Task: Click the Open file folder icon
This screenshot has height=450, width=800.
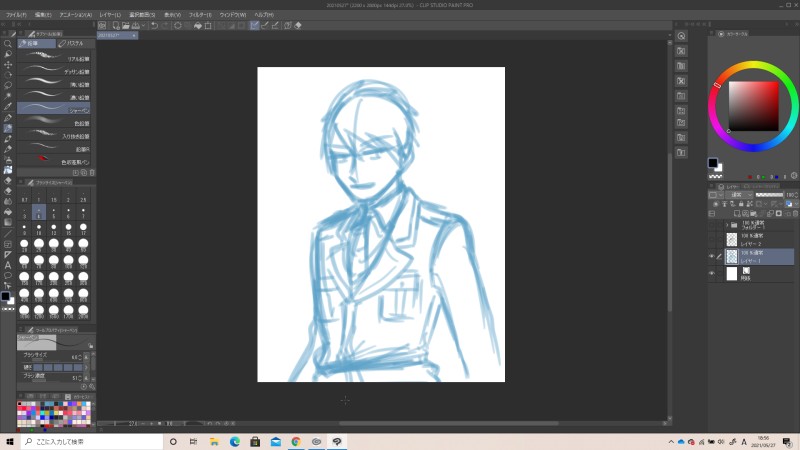Action: pyautogui.click(x=126, y=26)
